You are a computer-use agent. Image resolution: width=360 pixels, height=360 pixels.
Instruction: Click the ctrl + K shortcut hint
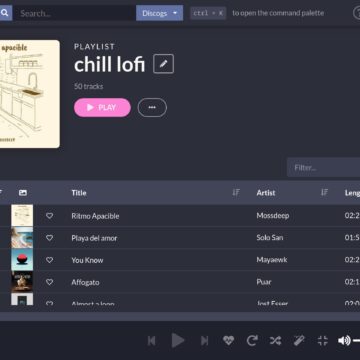(208, 13)
